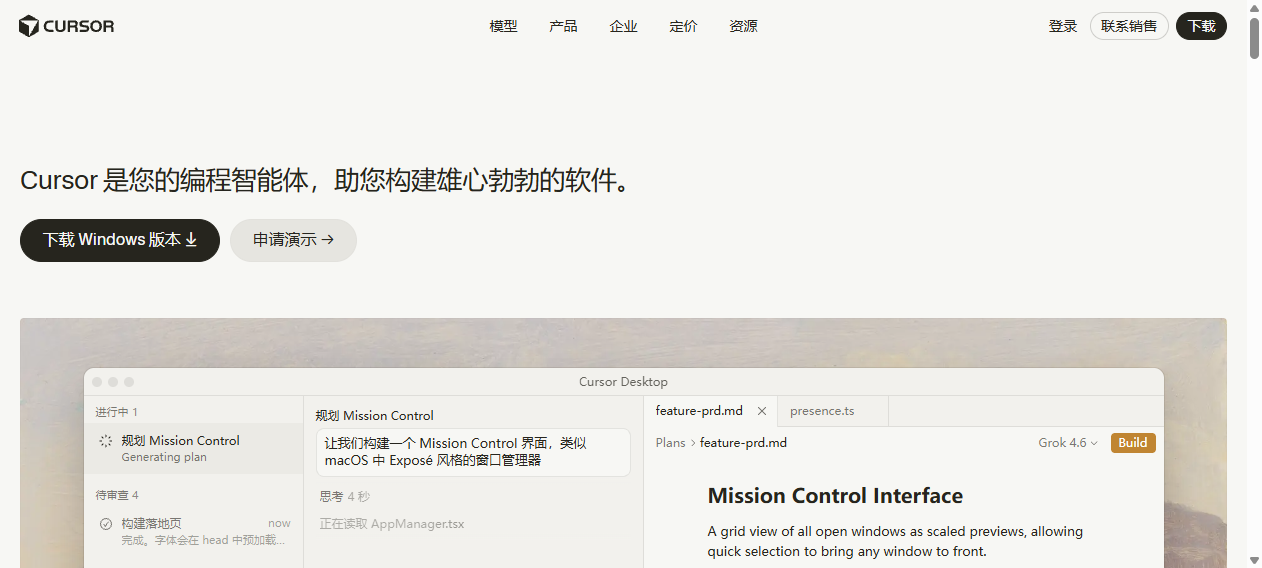Click the 规划 Mission Control chat title
Screen dimensions: 1262x568
375,416
